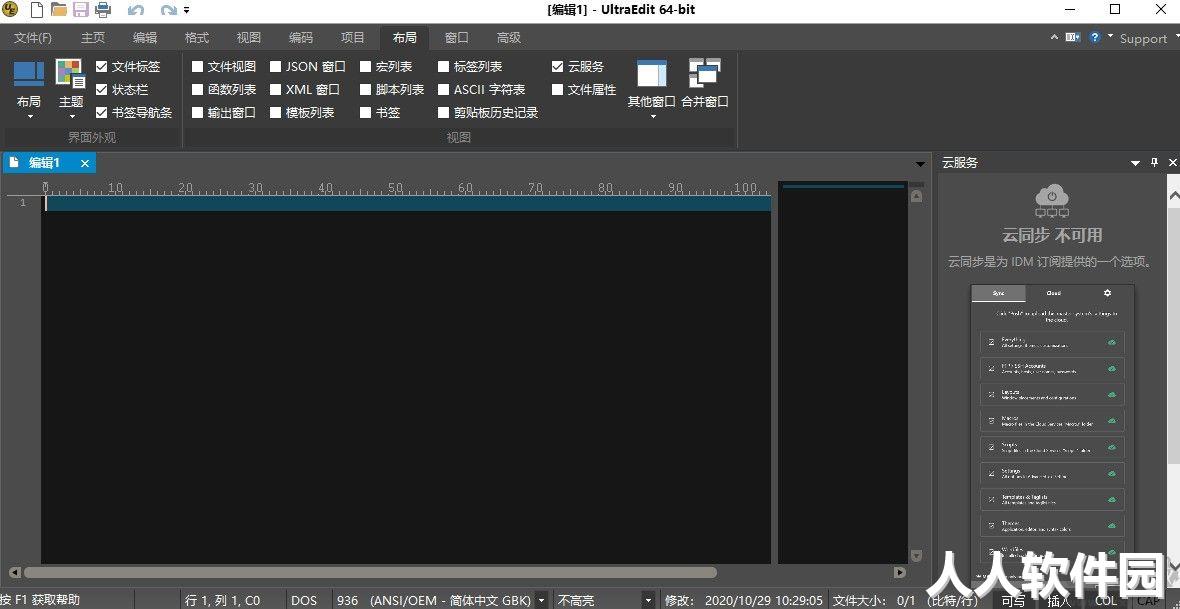This screenshot has height=609, width=1180.
Task: Click the vertical scrollbar down arrow
Action: (916, 556)
